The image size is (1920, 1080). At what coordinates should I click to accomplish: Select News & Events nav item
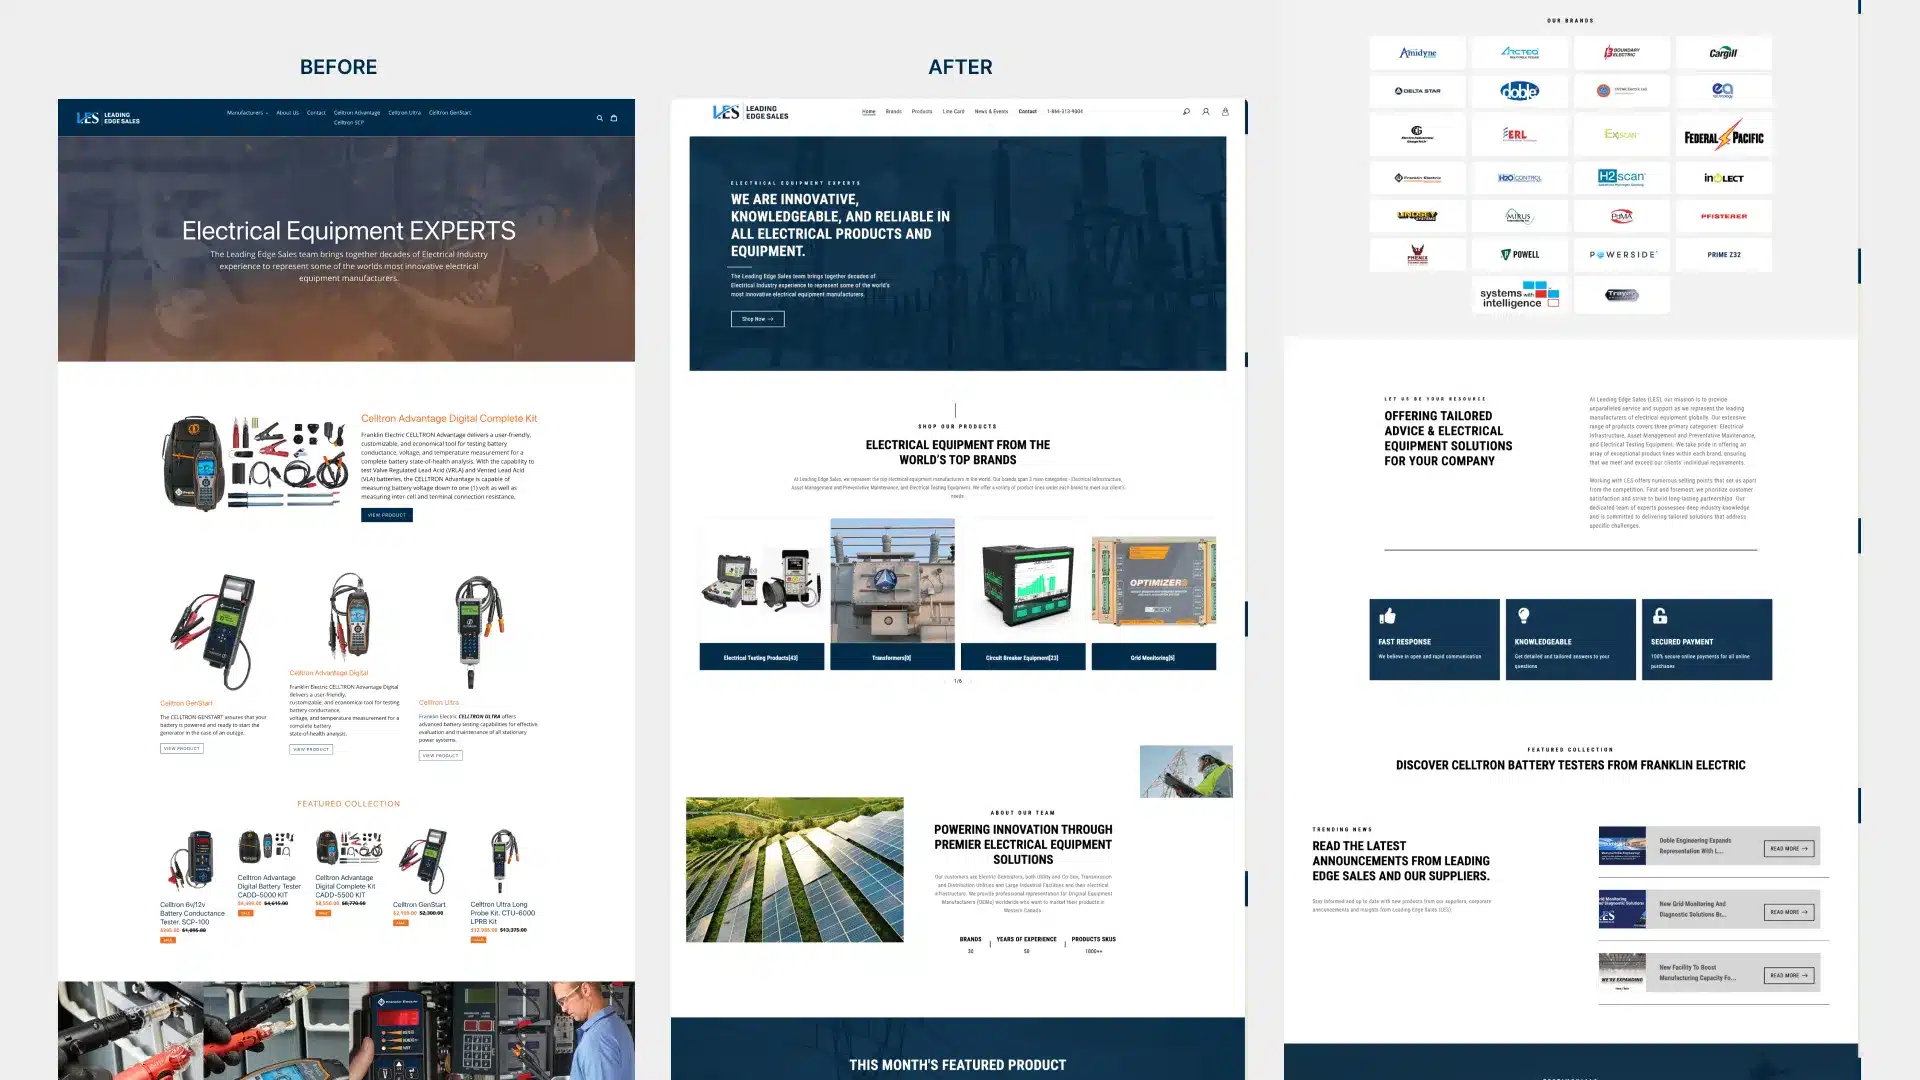click(991, 112)
